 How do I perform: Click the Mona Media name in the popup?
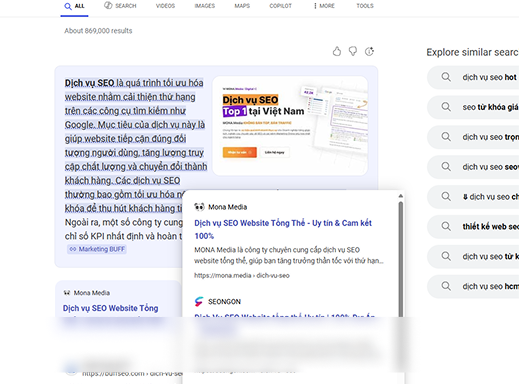coord(228,207)
